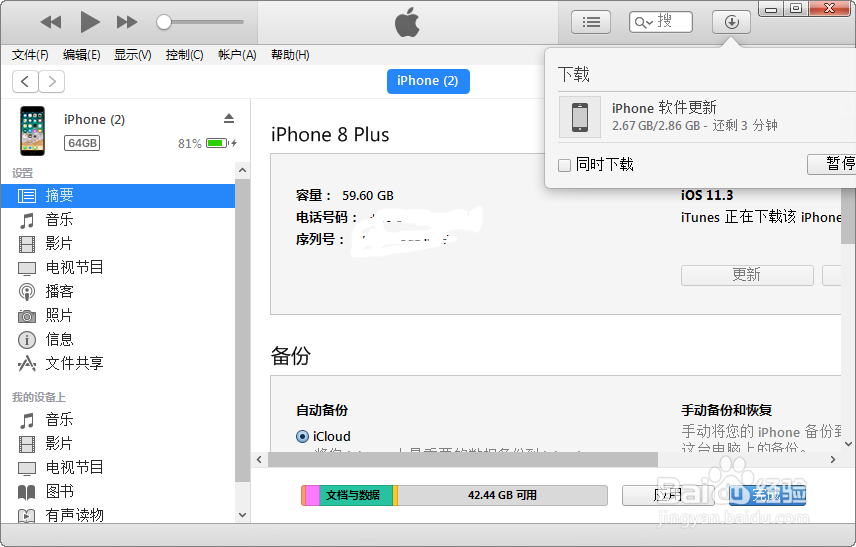Click the iPhone (2) device button

[x=428, y=81]
